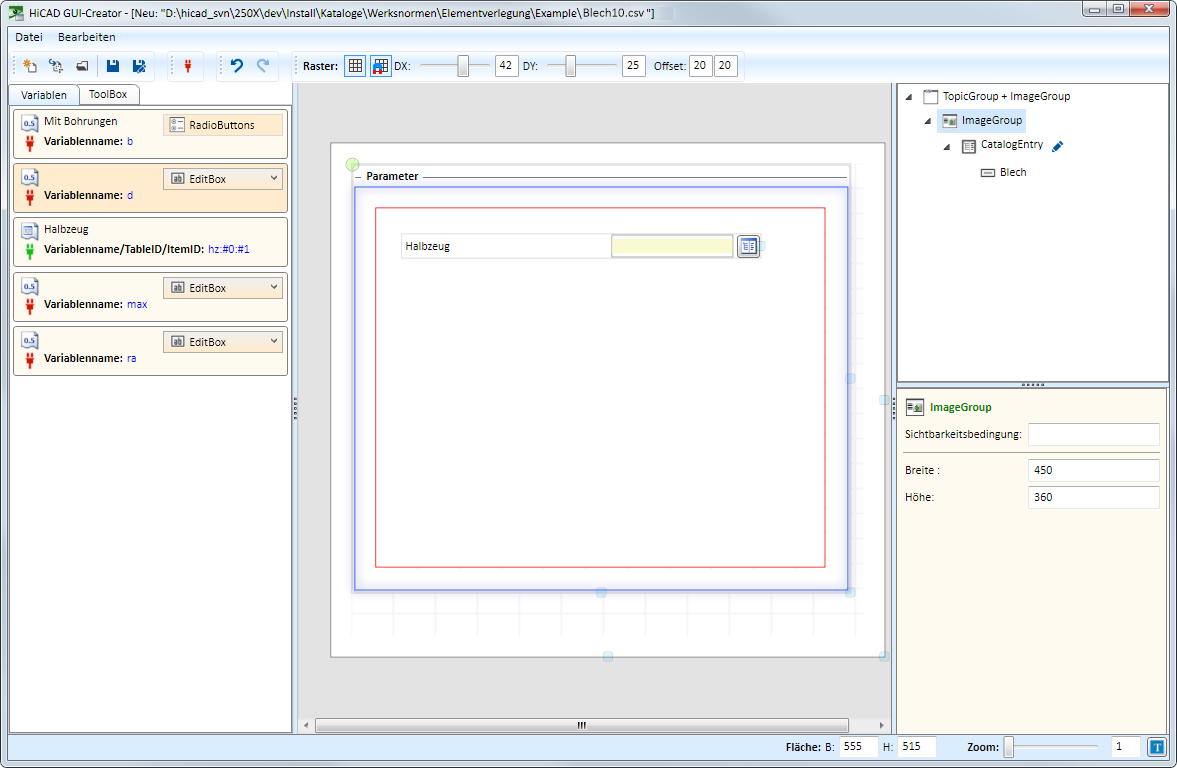
Task: Select the Blech item in the tree
Action: tap(1012, 172)
